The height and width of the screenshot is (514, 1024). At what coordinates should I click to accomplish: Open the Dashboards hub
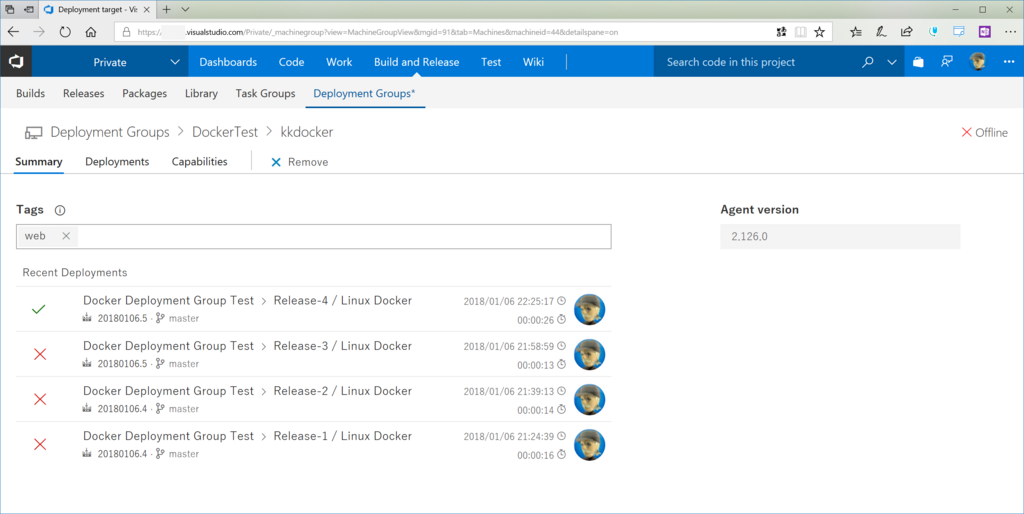[x=228, y=62]
